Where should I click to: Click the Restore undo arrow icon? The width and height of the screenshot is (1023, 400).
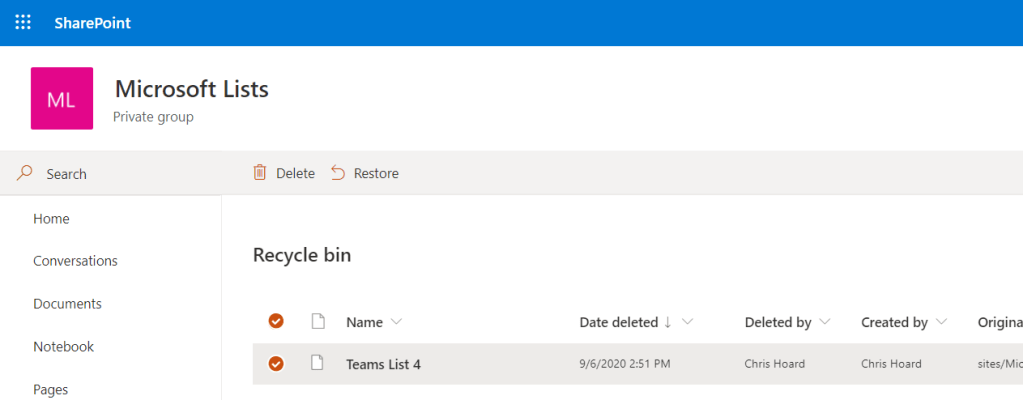point(338,173)
